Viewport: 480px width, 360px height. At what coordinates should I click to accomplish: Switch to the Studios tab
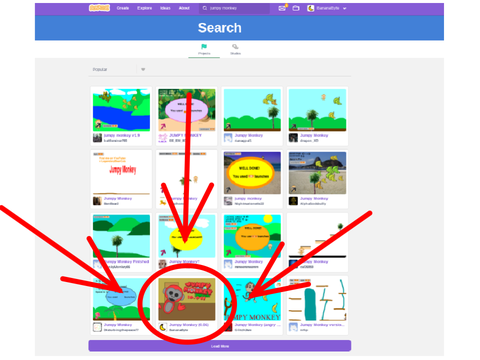(235, 49)
